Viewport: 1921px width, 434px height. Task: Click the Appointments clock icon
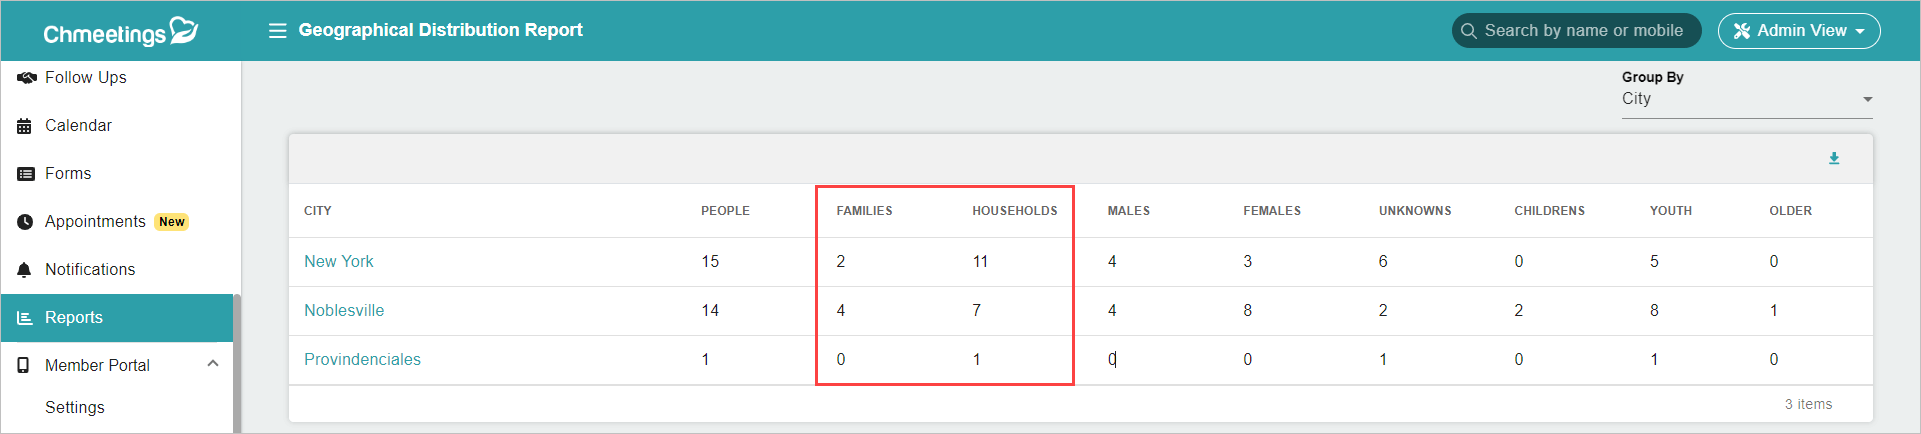(x=25, y=222)
